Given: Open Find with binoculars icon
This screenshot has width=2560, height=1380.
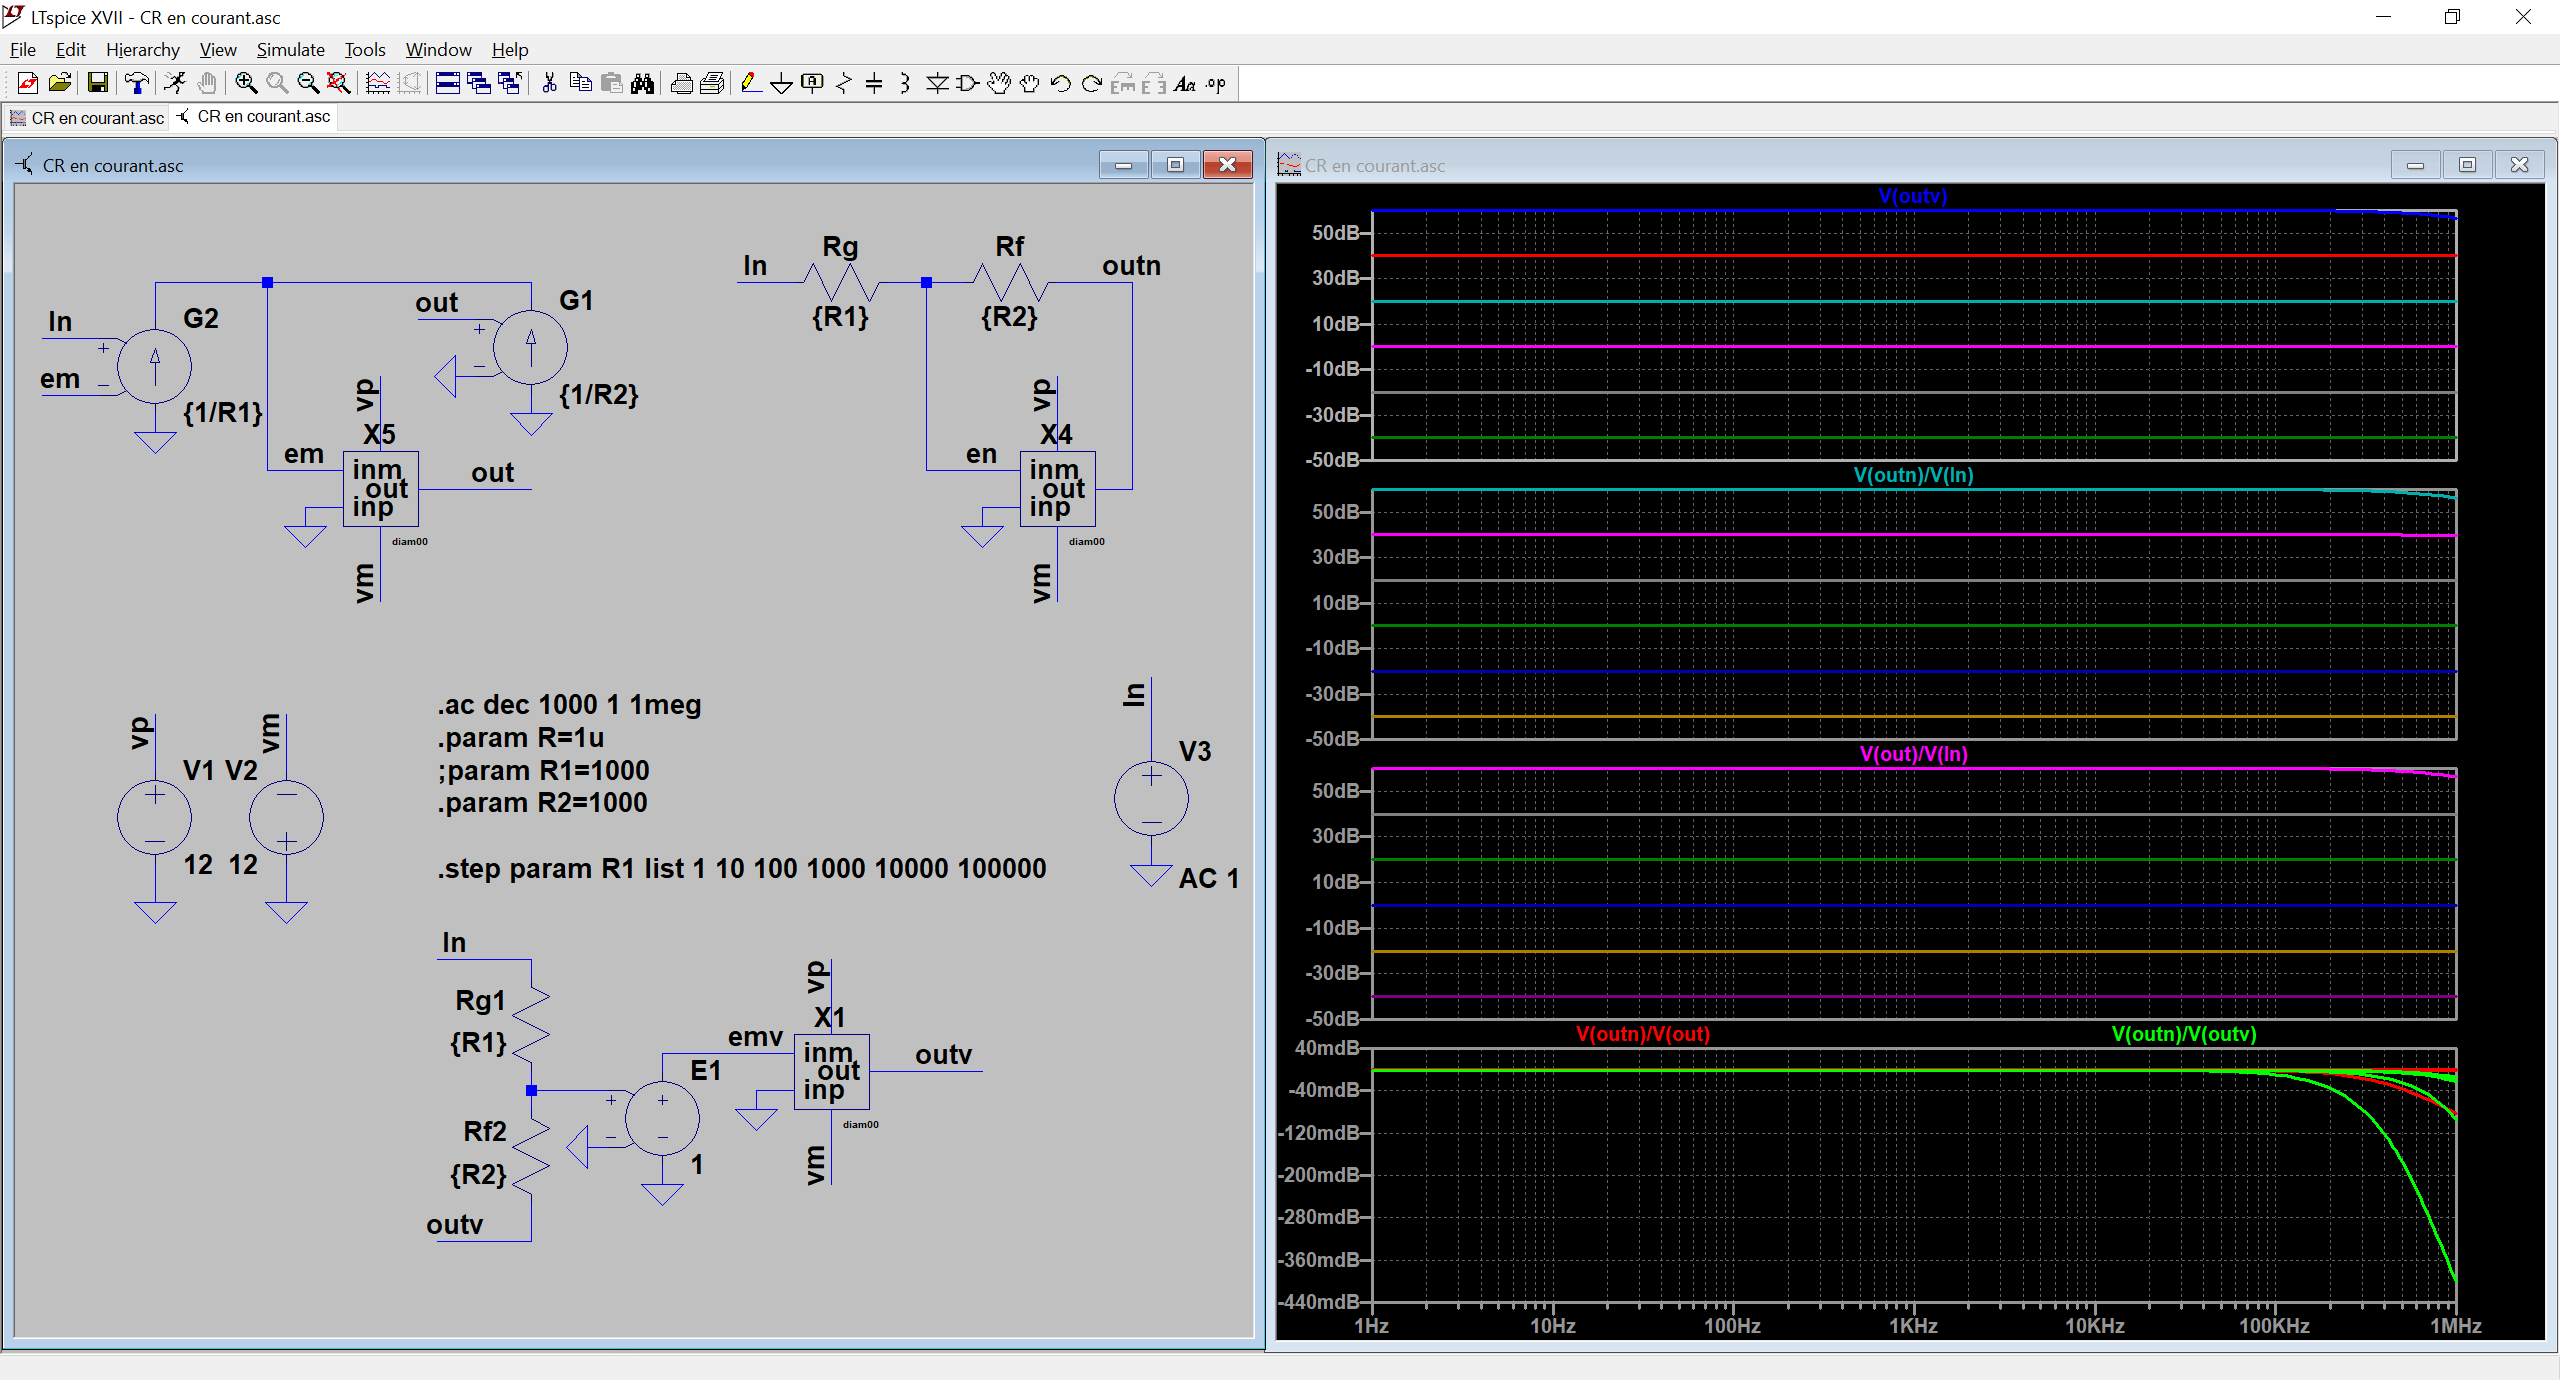Looking at the screenshot, I should click(x=643, y=84).
